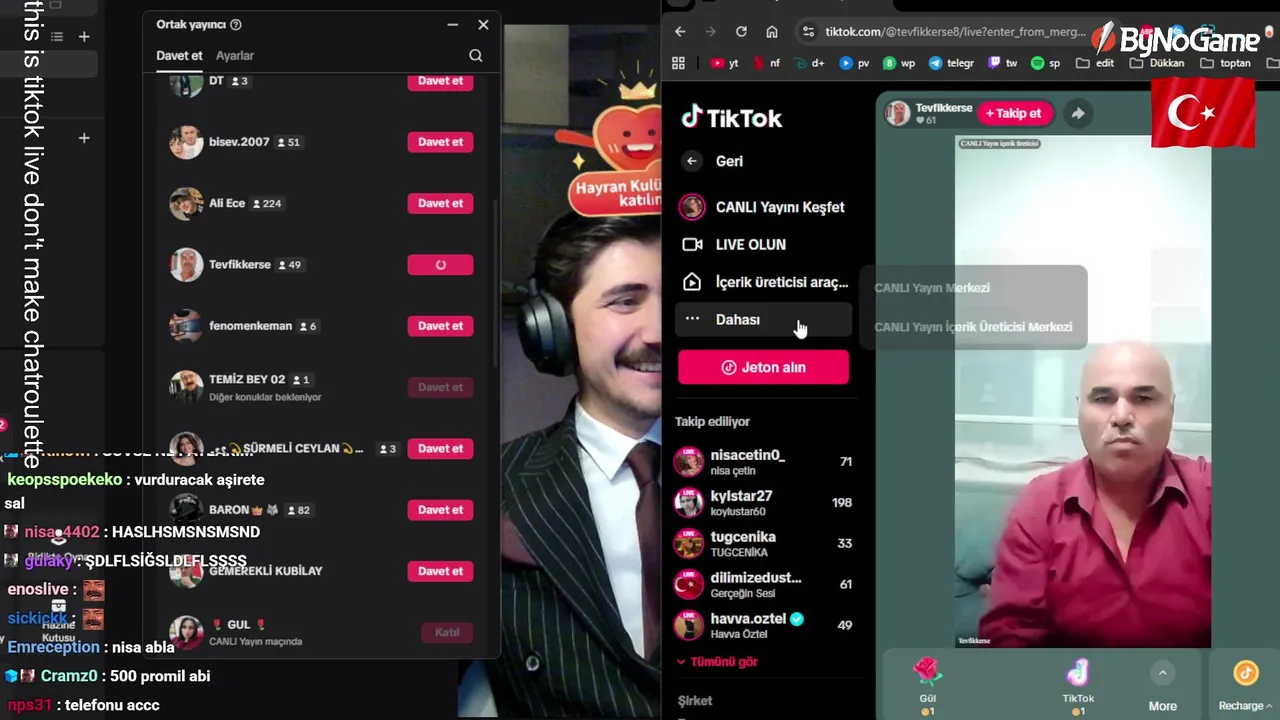Follow Tevfikkerse with Takip et button
The height and width of the screenshot is (720, 1280).
[x=1013, y=113]
